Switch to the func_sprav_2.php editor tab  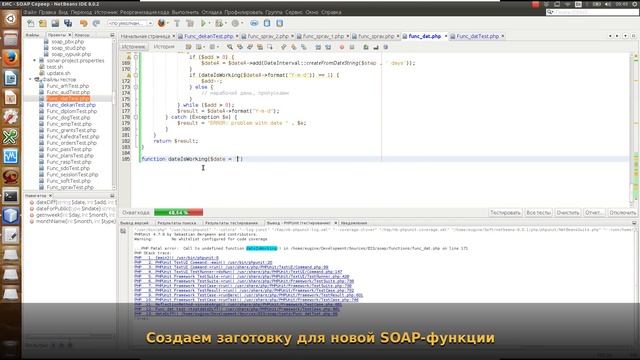click(267, 36)
